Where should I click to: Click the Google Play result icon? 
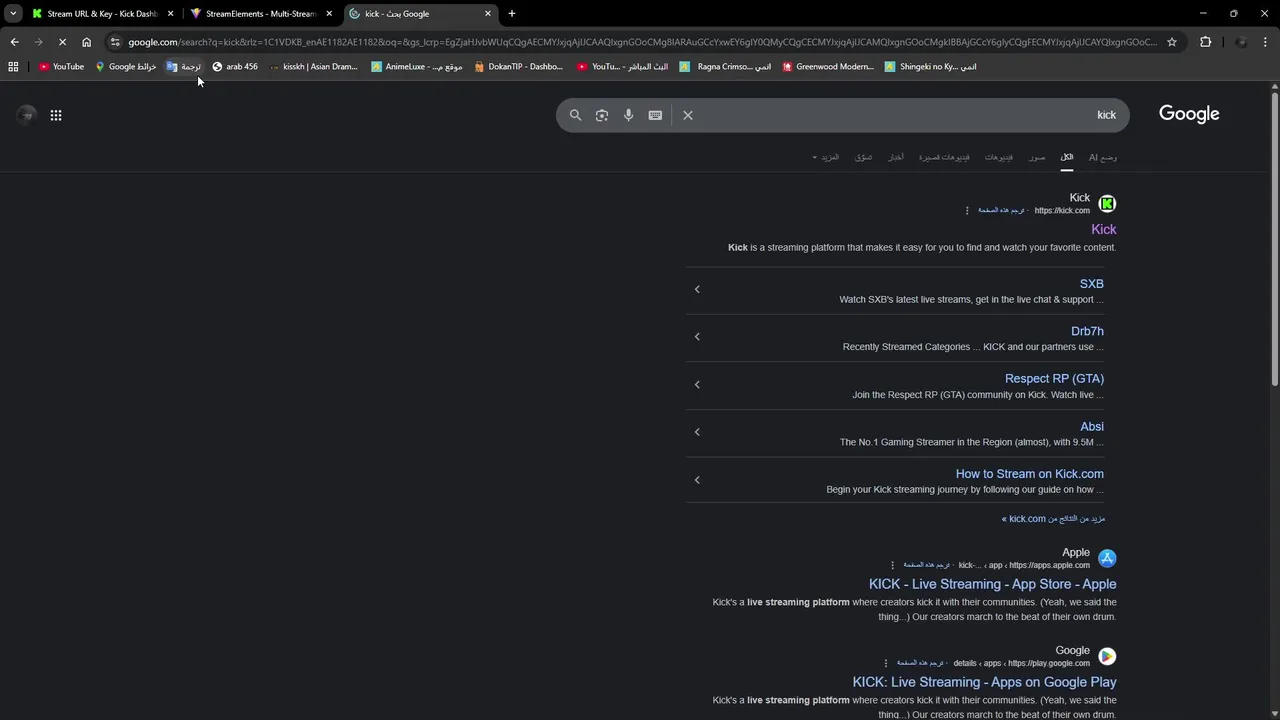coord(1107,656)
